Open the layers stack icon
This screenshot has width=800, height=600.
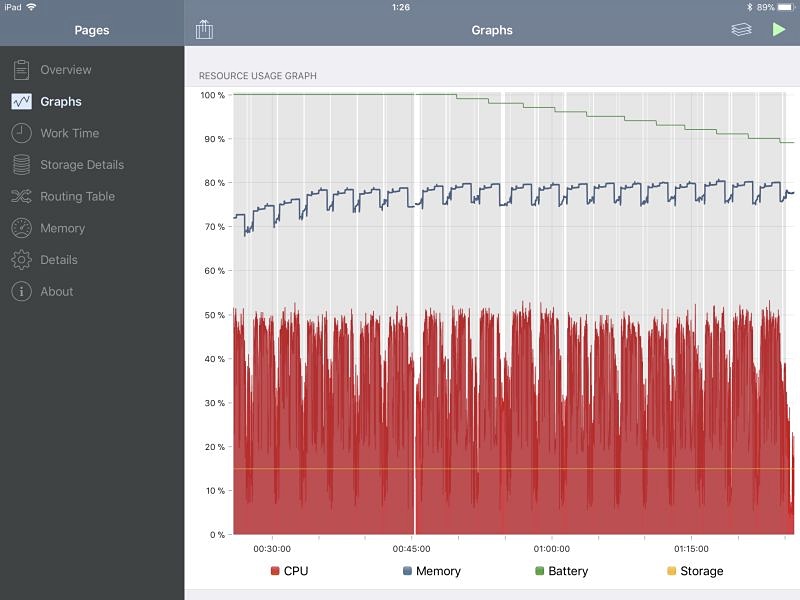741,30
